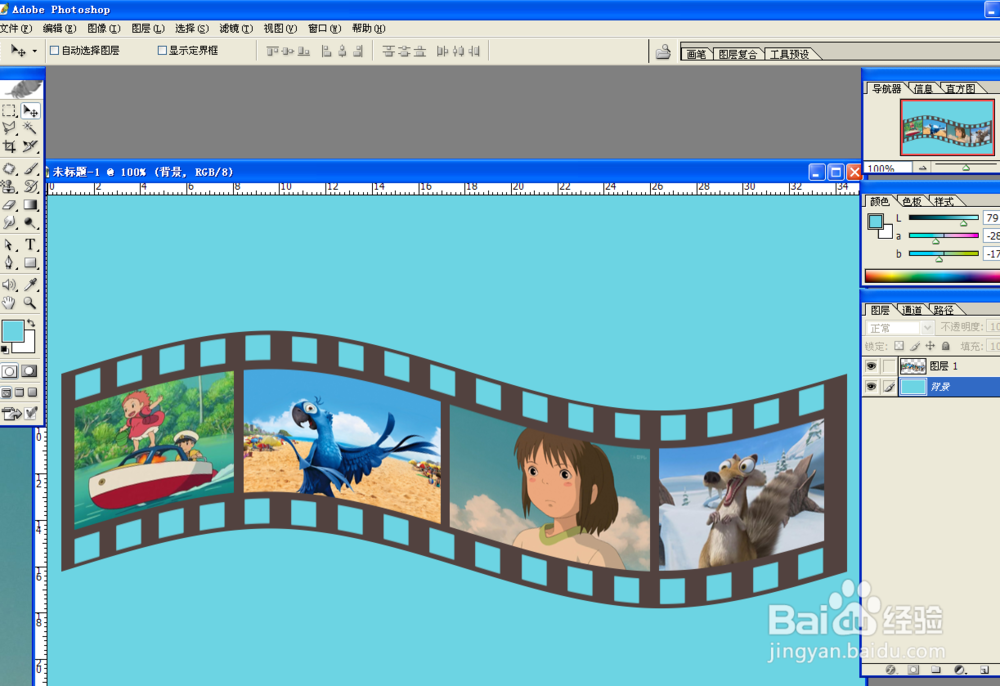This screenshot has height=686, width=1000.
Task: Switch to Standard mode editing
Action: coord(10,371)
